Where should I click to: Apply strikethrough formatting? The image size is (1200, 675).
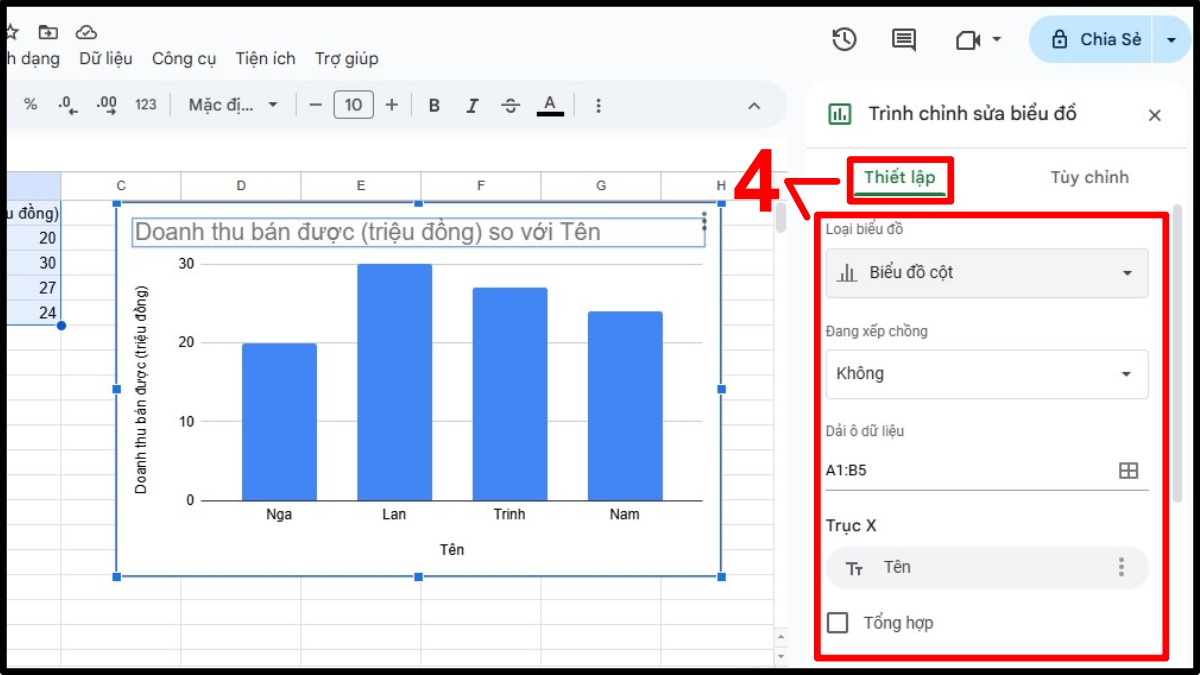(510, 105)
